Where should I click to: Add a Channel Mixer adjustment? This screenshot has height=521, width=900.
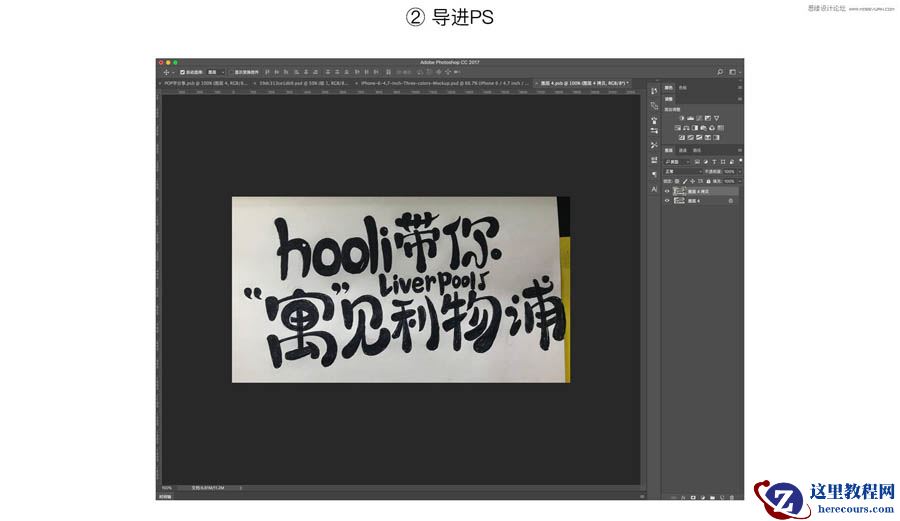[712, 128]
